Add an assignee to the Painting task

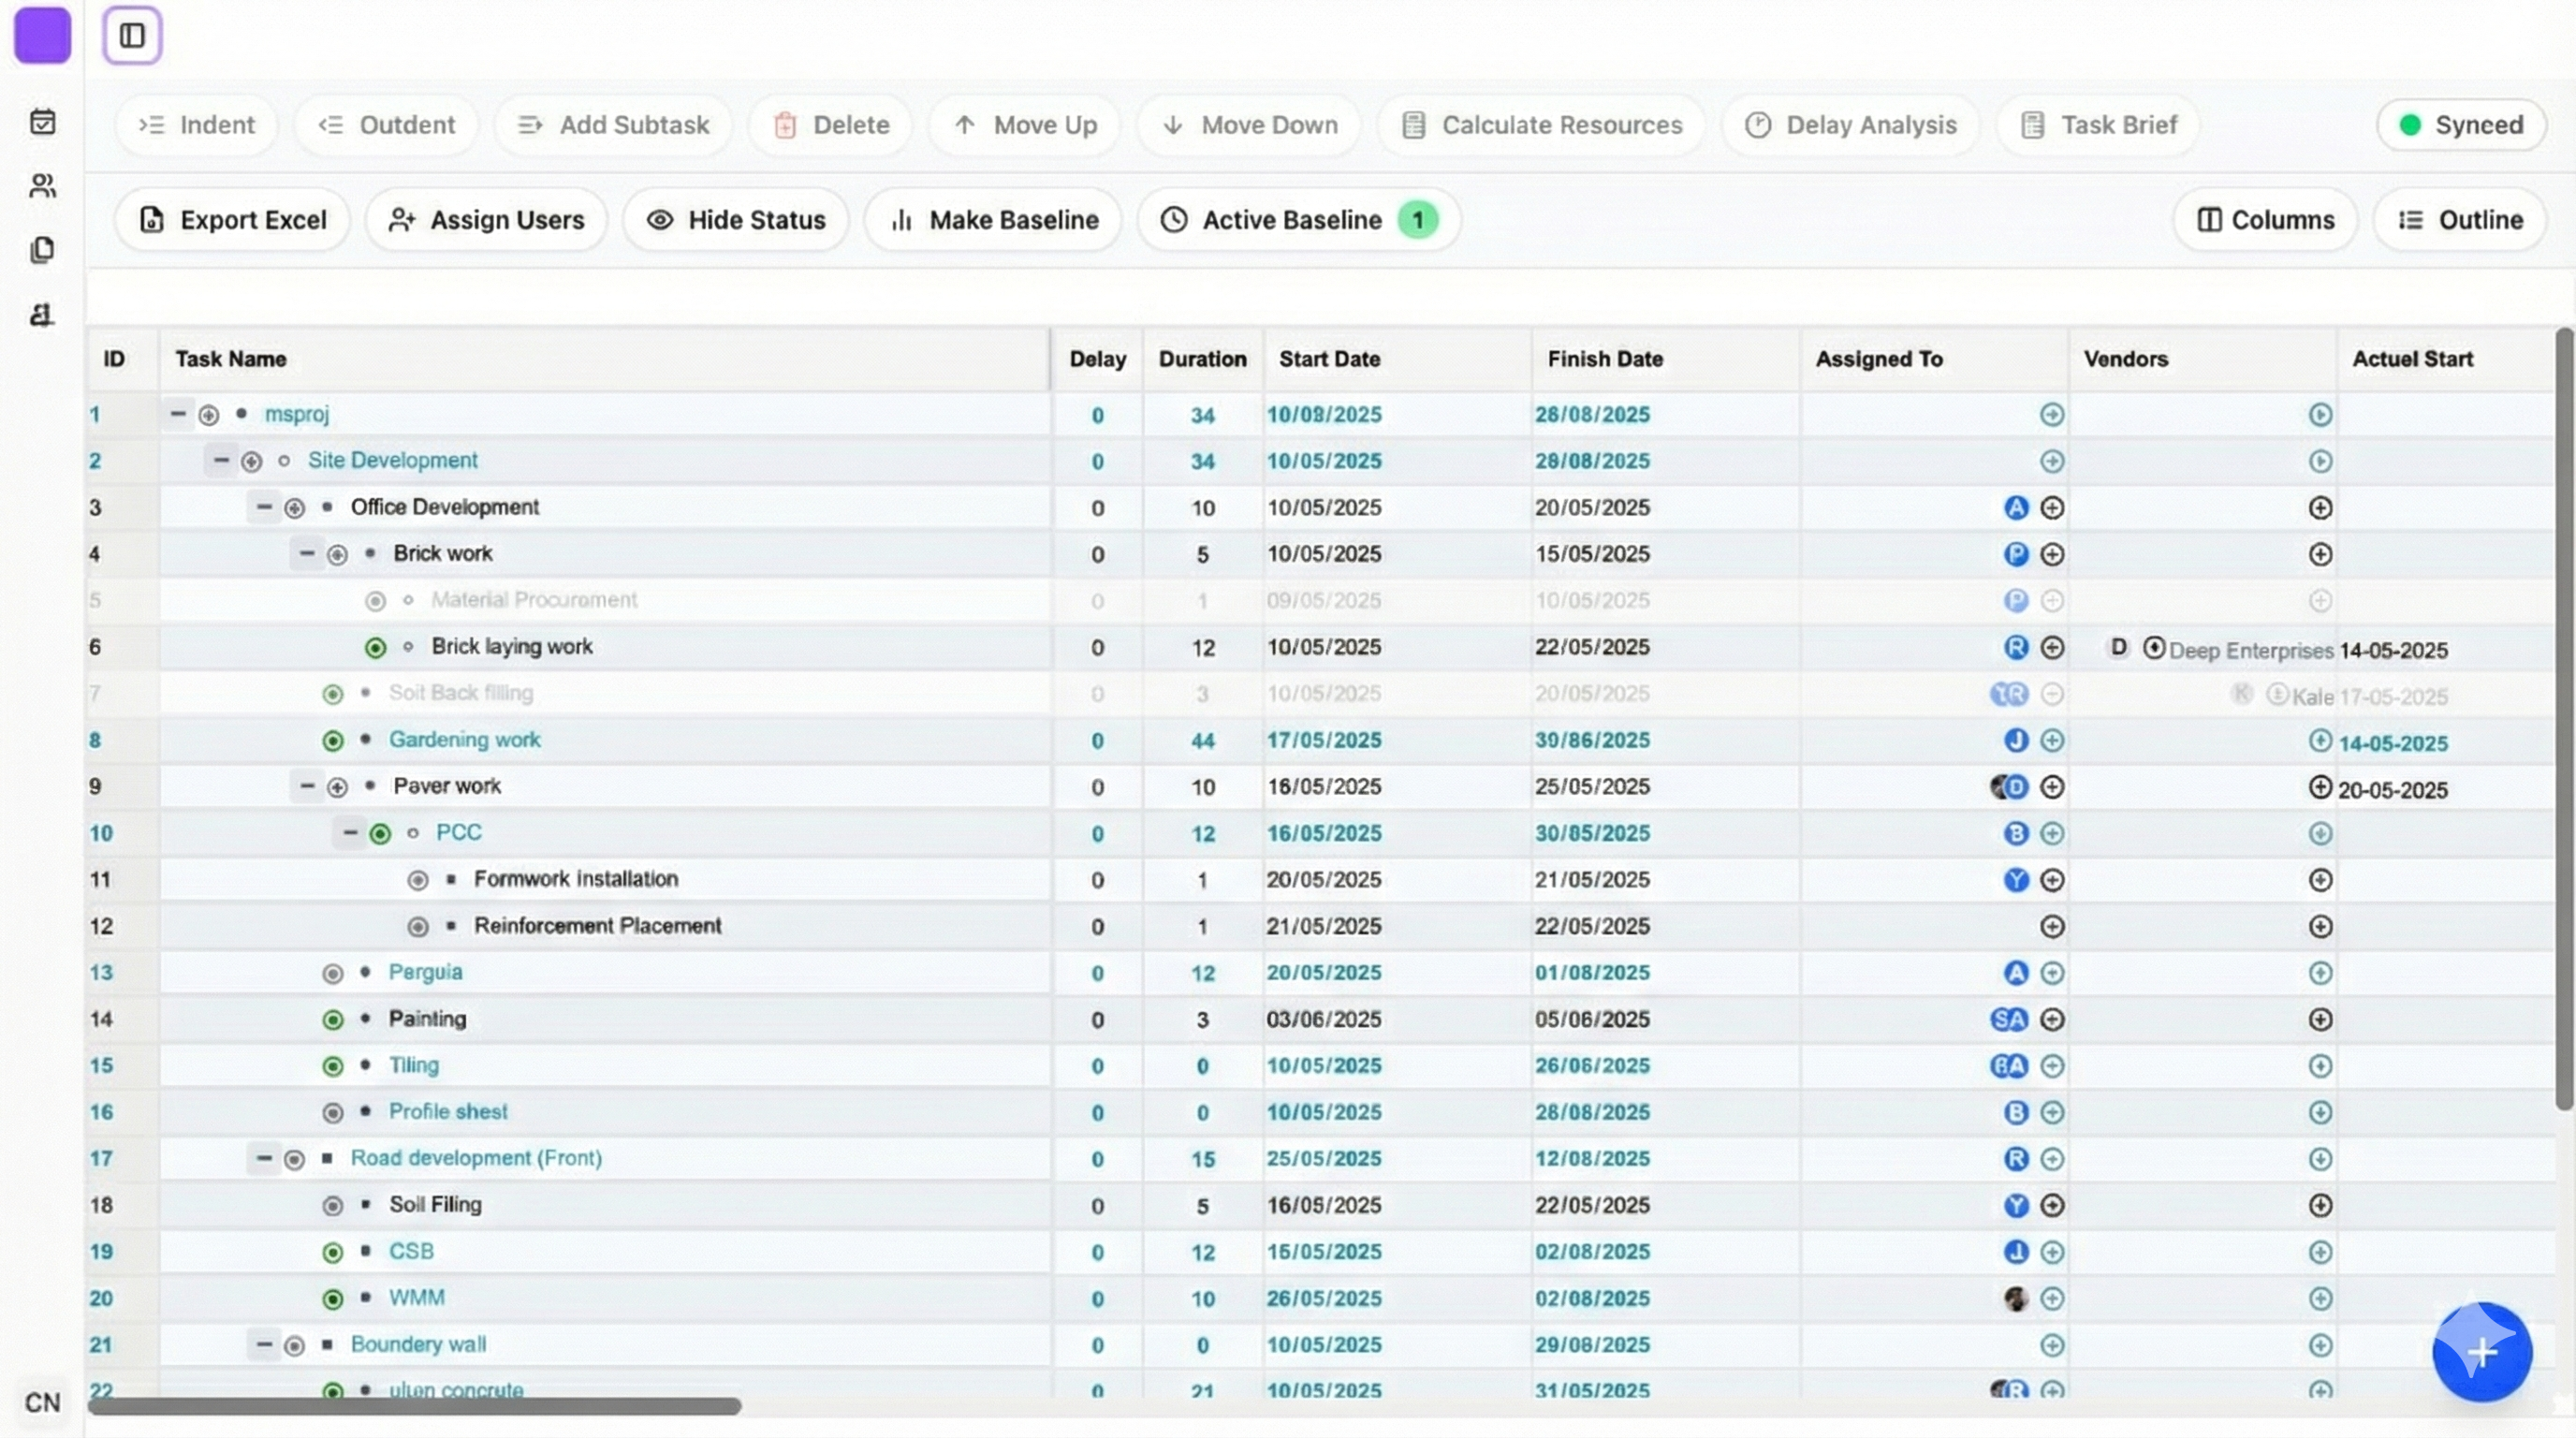(x=2054, y=1020)
